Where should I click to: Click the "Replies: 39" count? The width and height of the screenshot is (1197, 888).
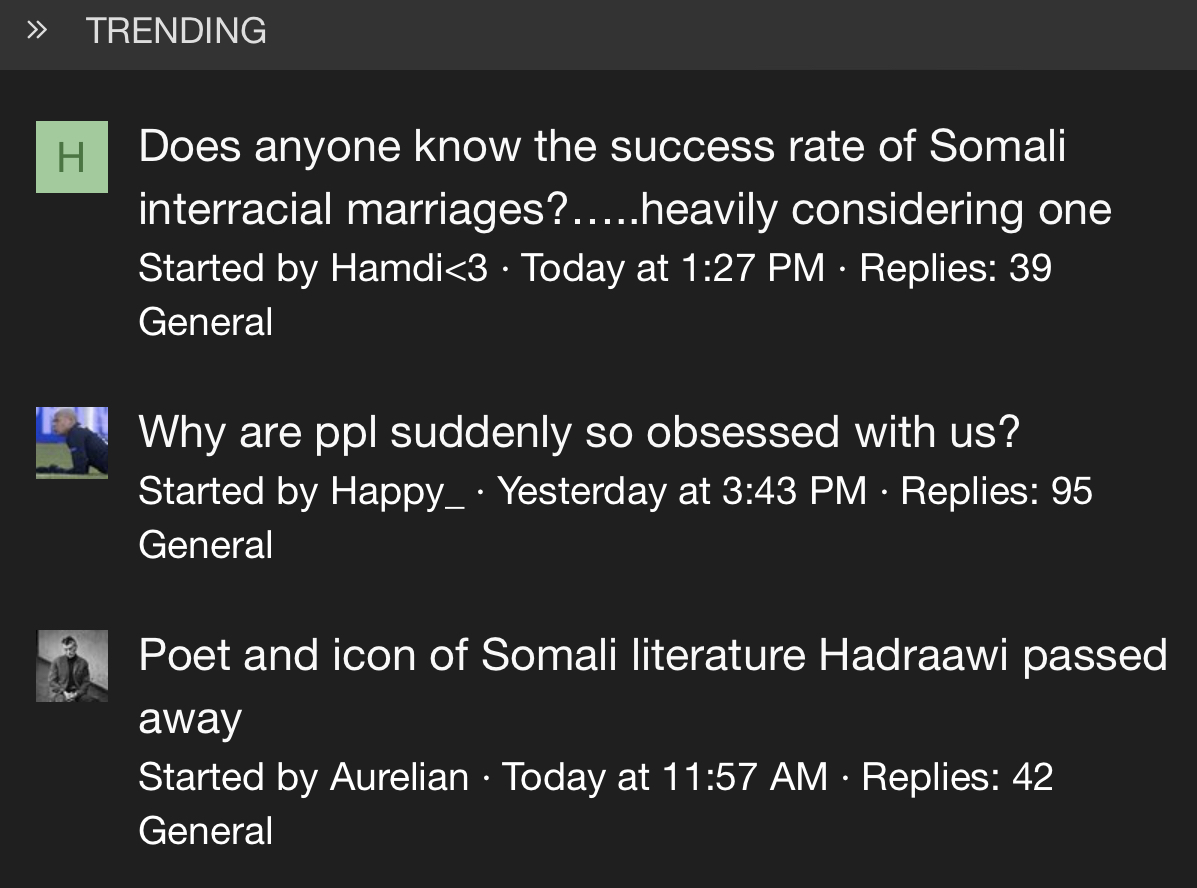[955, 268]
